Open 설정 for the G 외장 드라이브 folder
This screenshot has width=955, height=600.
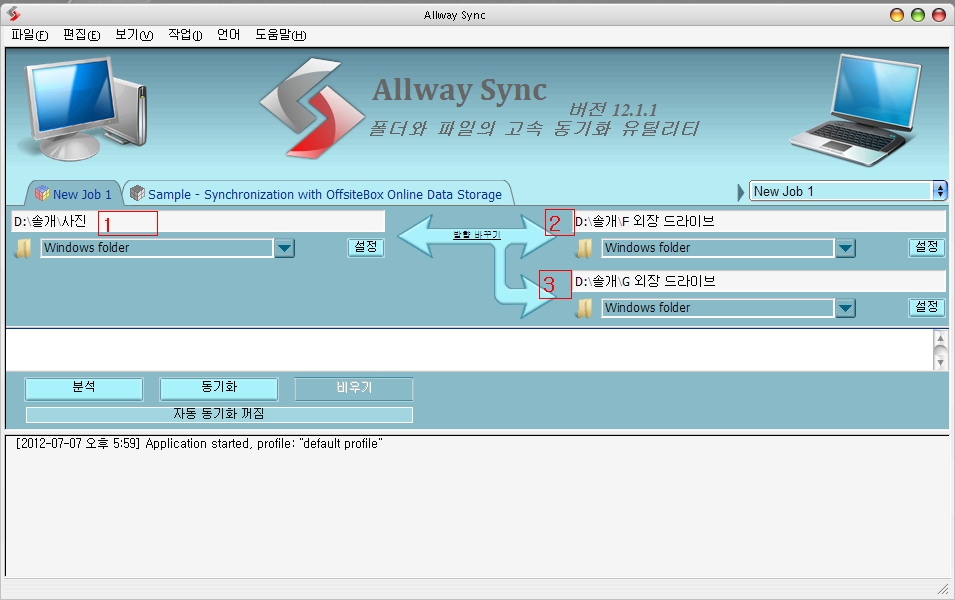coord(927,307)
